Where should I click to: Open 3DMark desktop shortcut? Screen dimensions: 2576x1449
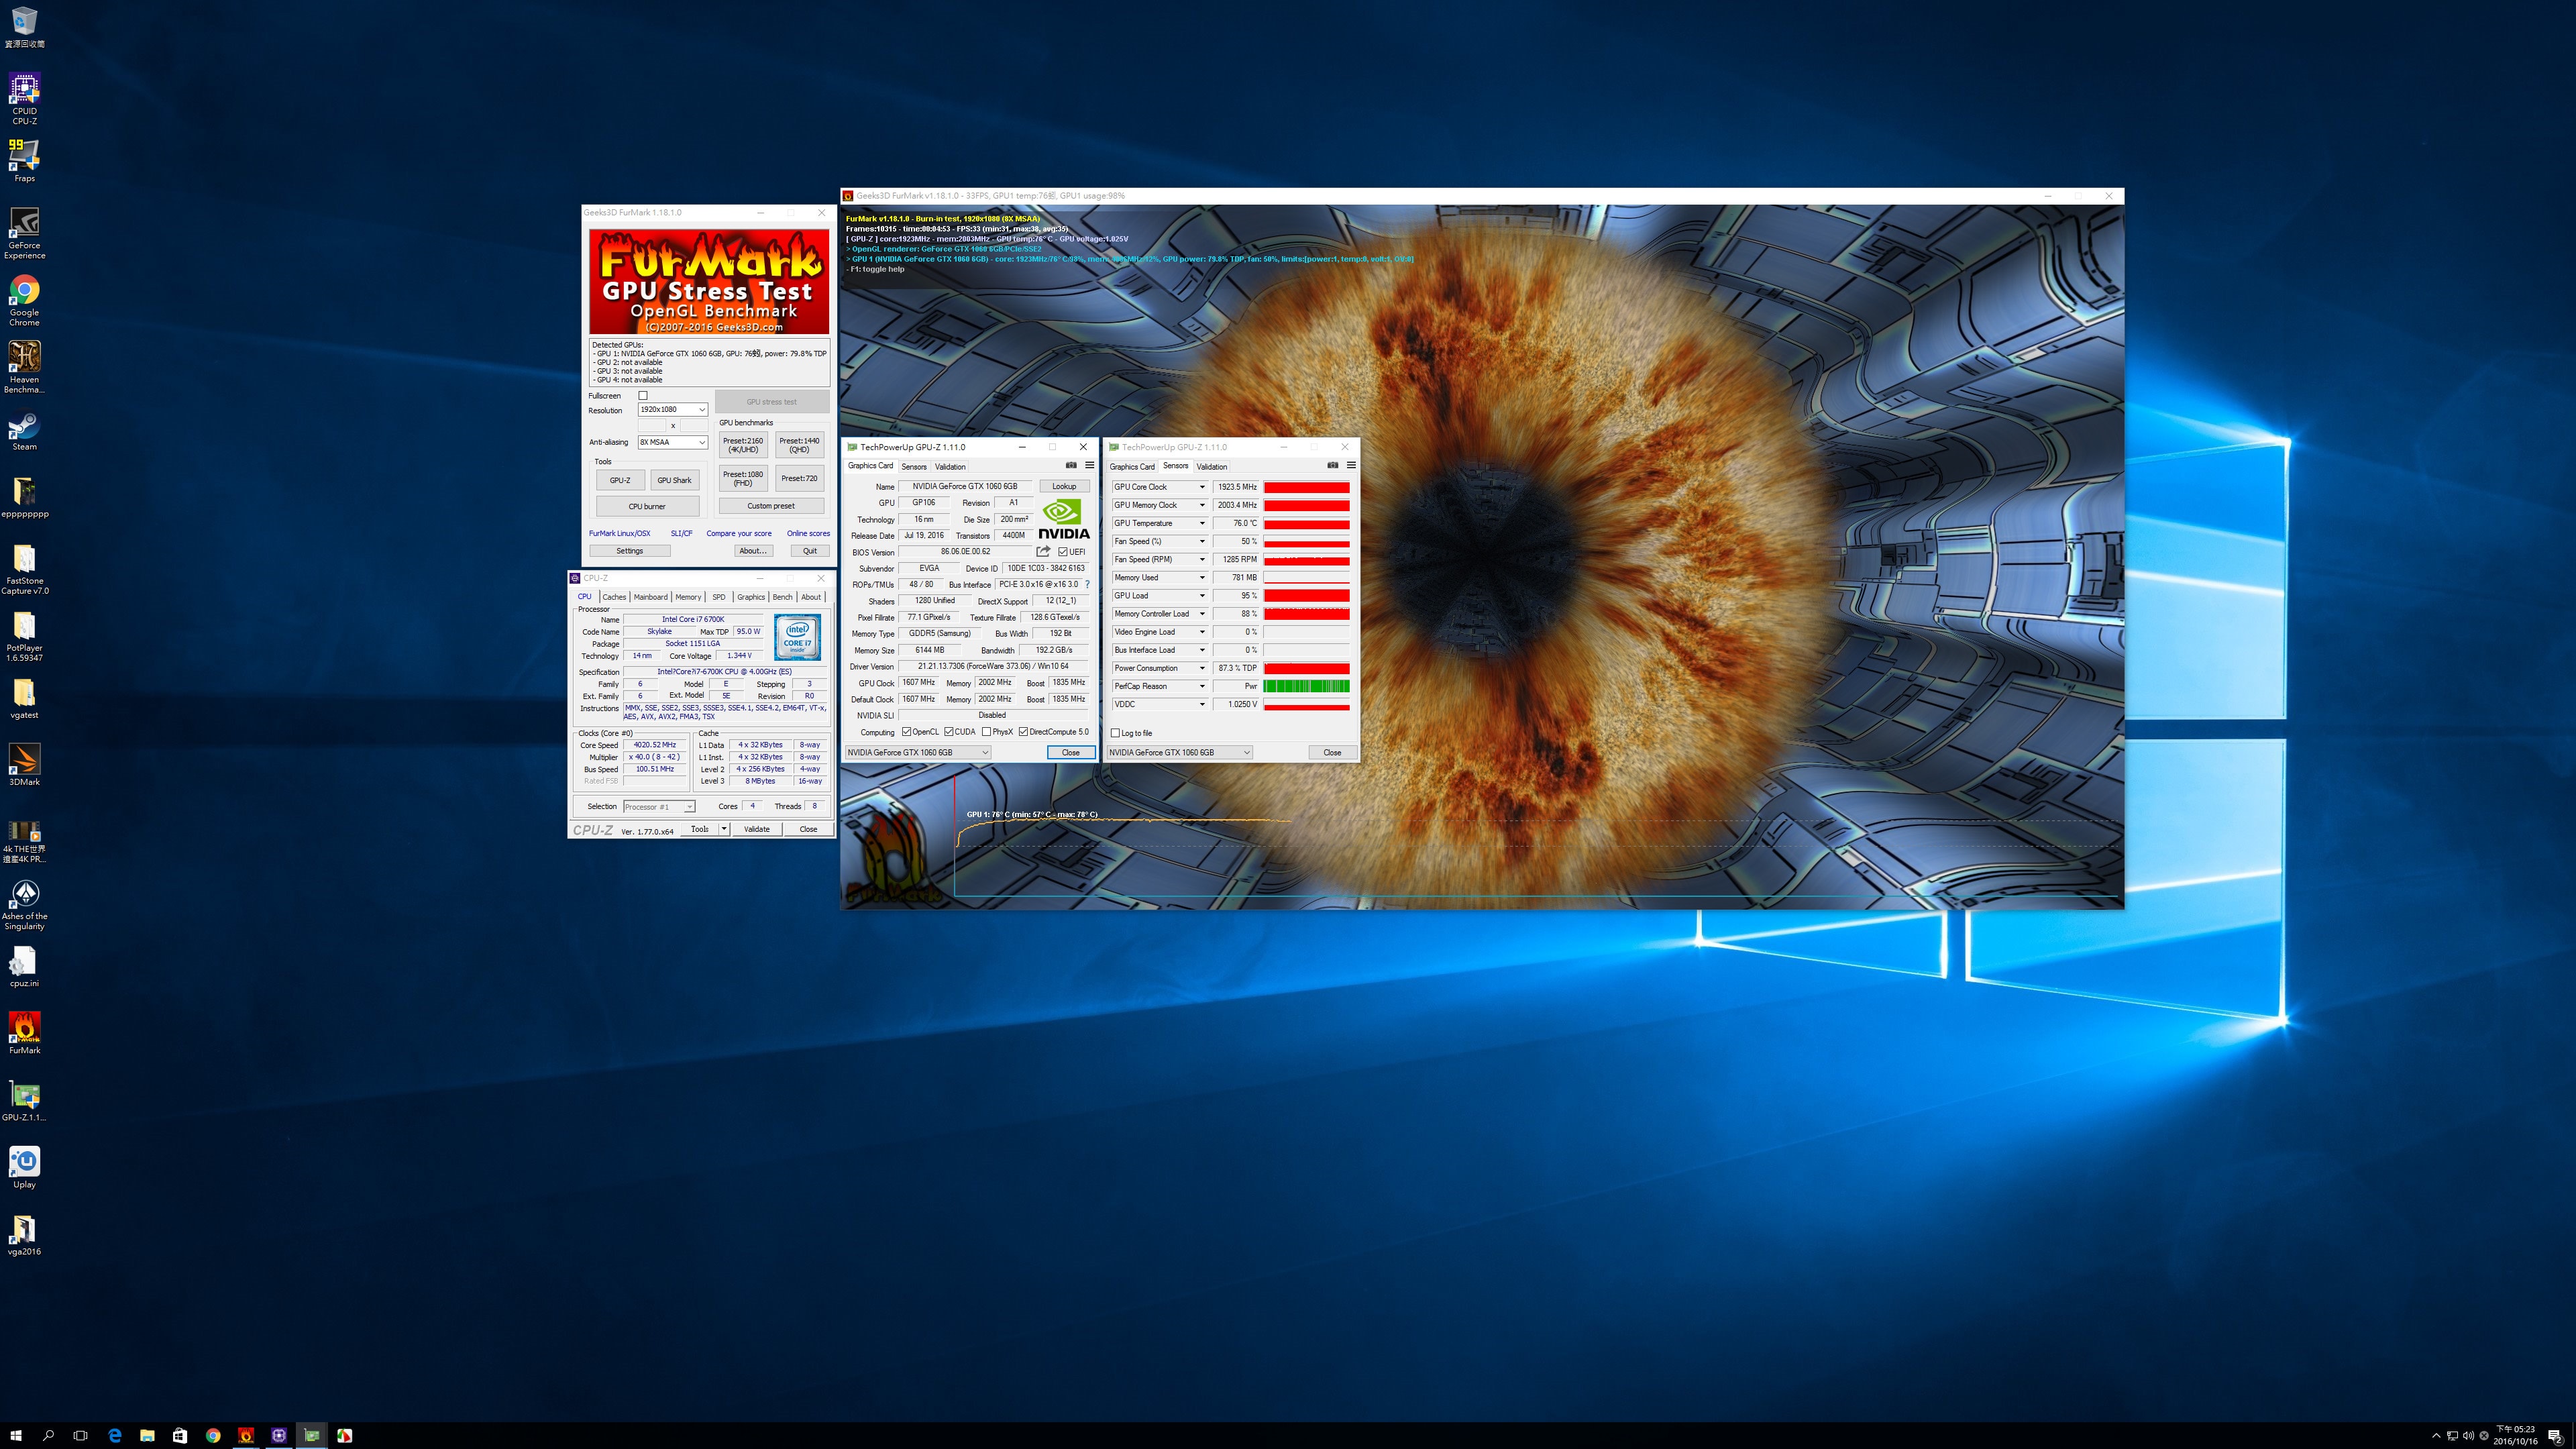point(24,764)
